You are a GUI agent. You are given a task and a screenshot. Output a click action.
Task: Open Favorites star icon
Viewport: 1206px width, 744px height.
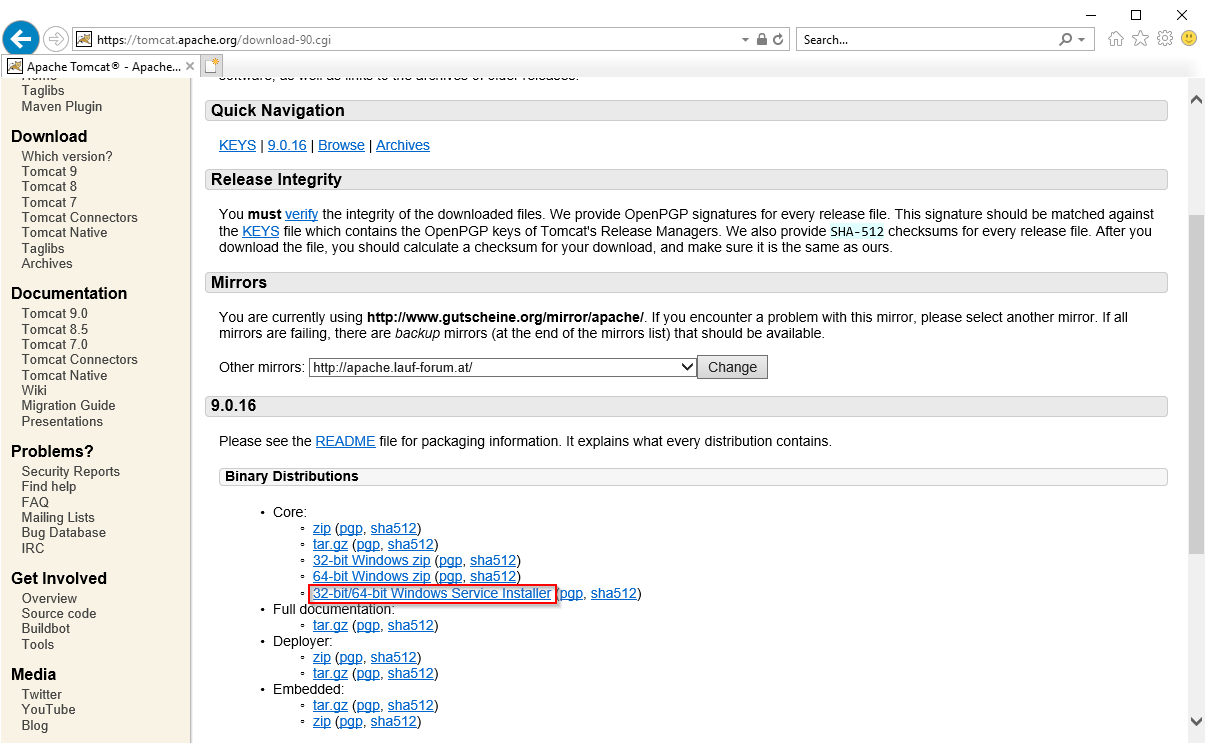pos(1140,39)
